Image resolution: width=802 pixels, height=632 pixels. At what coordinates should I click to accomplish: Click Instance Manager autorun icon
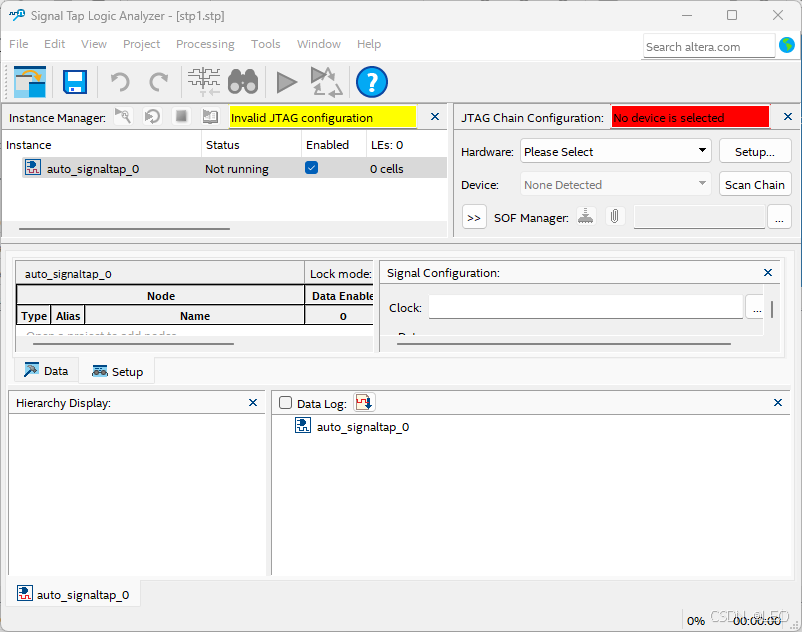point(152,117)
